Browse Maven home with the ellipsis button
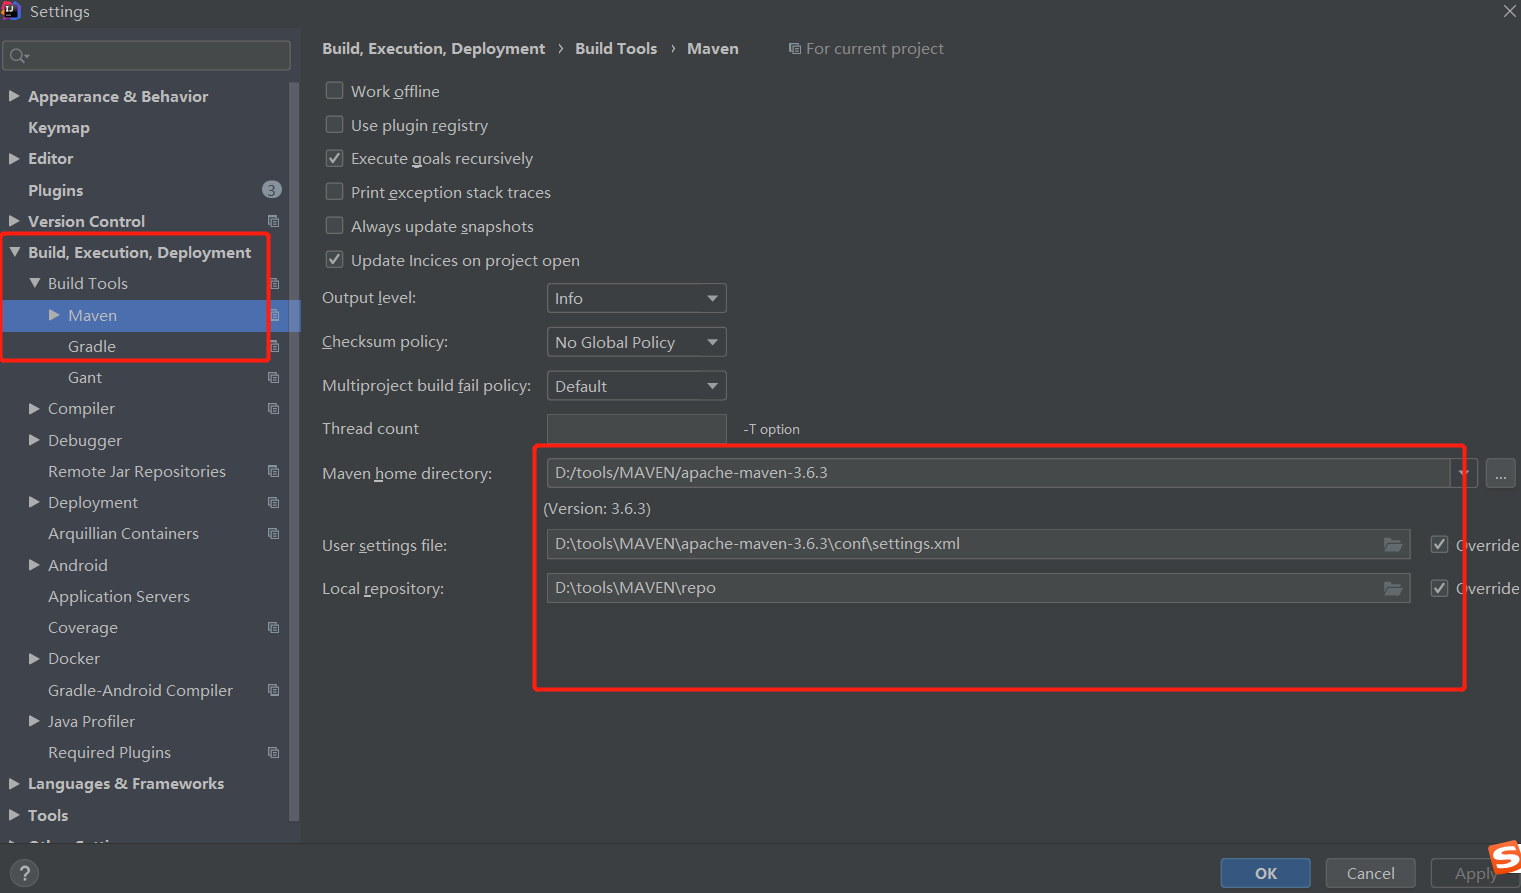1521x893 pixels. click(1500, 473)
